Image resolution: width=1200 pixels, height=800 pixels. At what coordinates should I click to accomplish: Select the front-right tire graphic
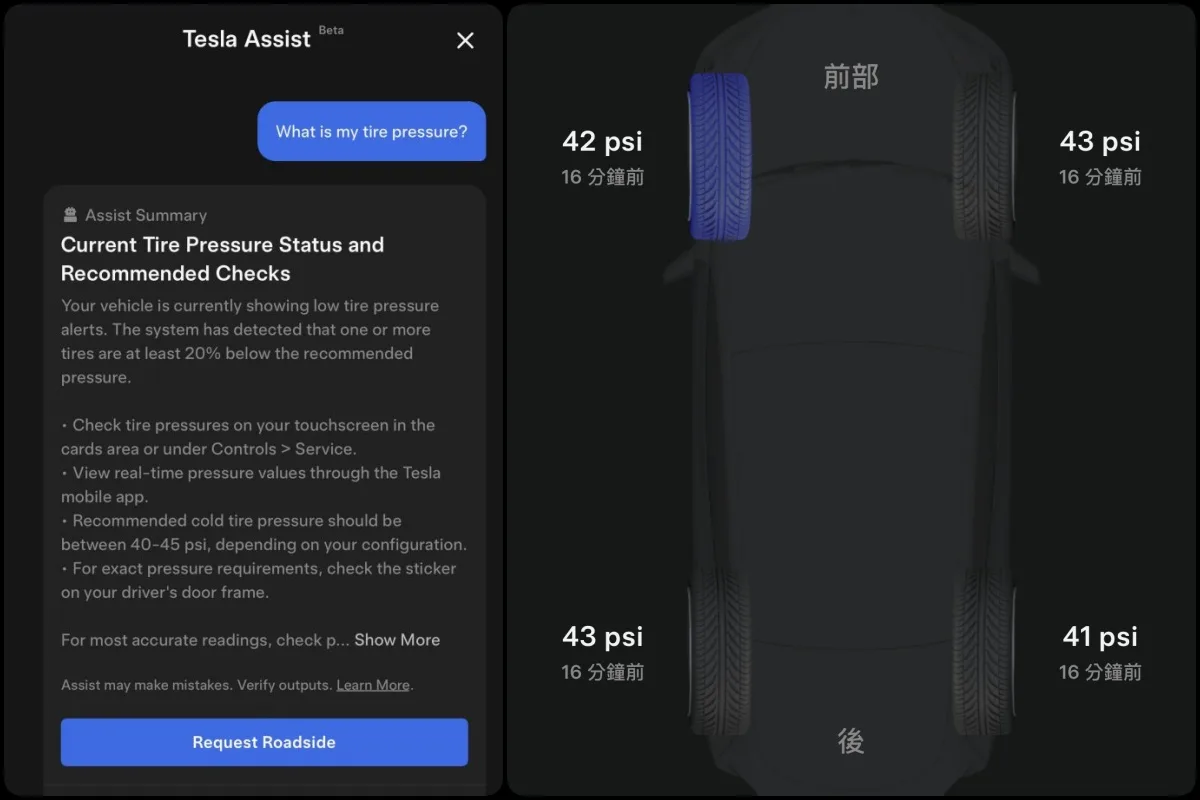(x=985, y=156)
